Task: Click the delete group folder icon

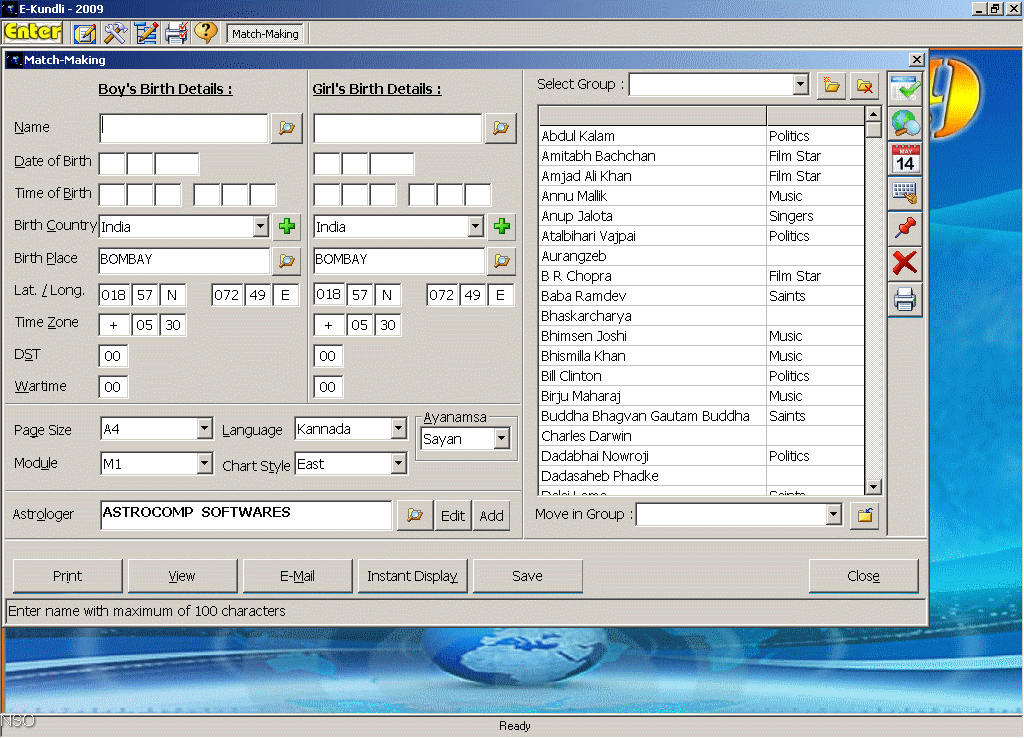Action: coord(864,86)
